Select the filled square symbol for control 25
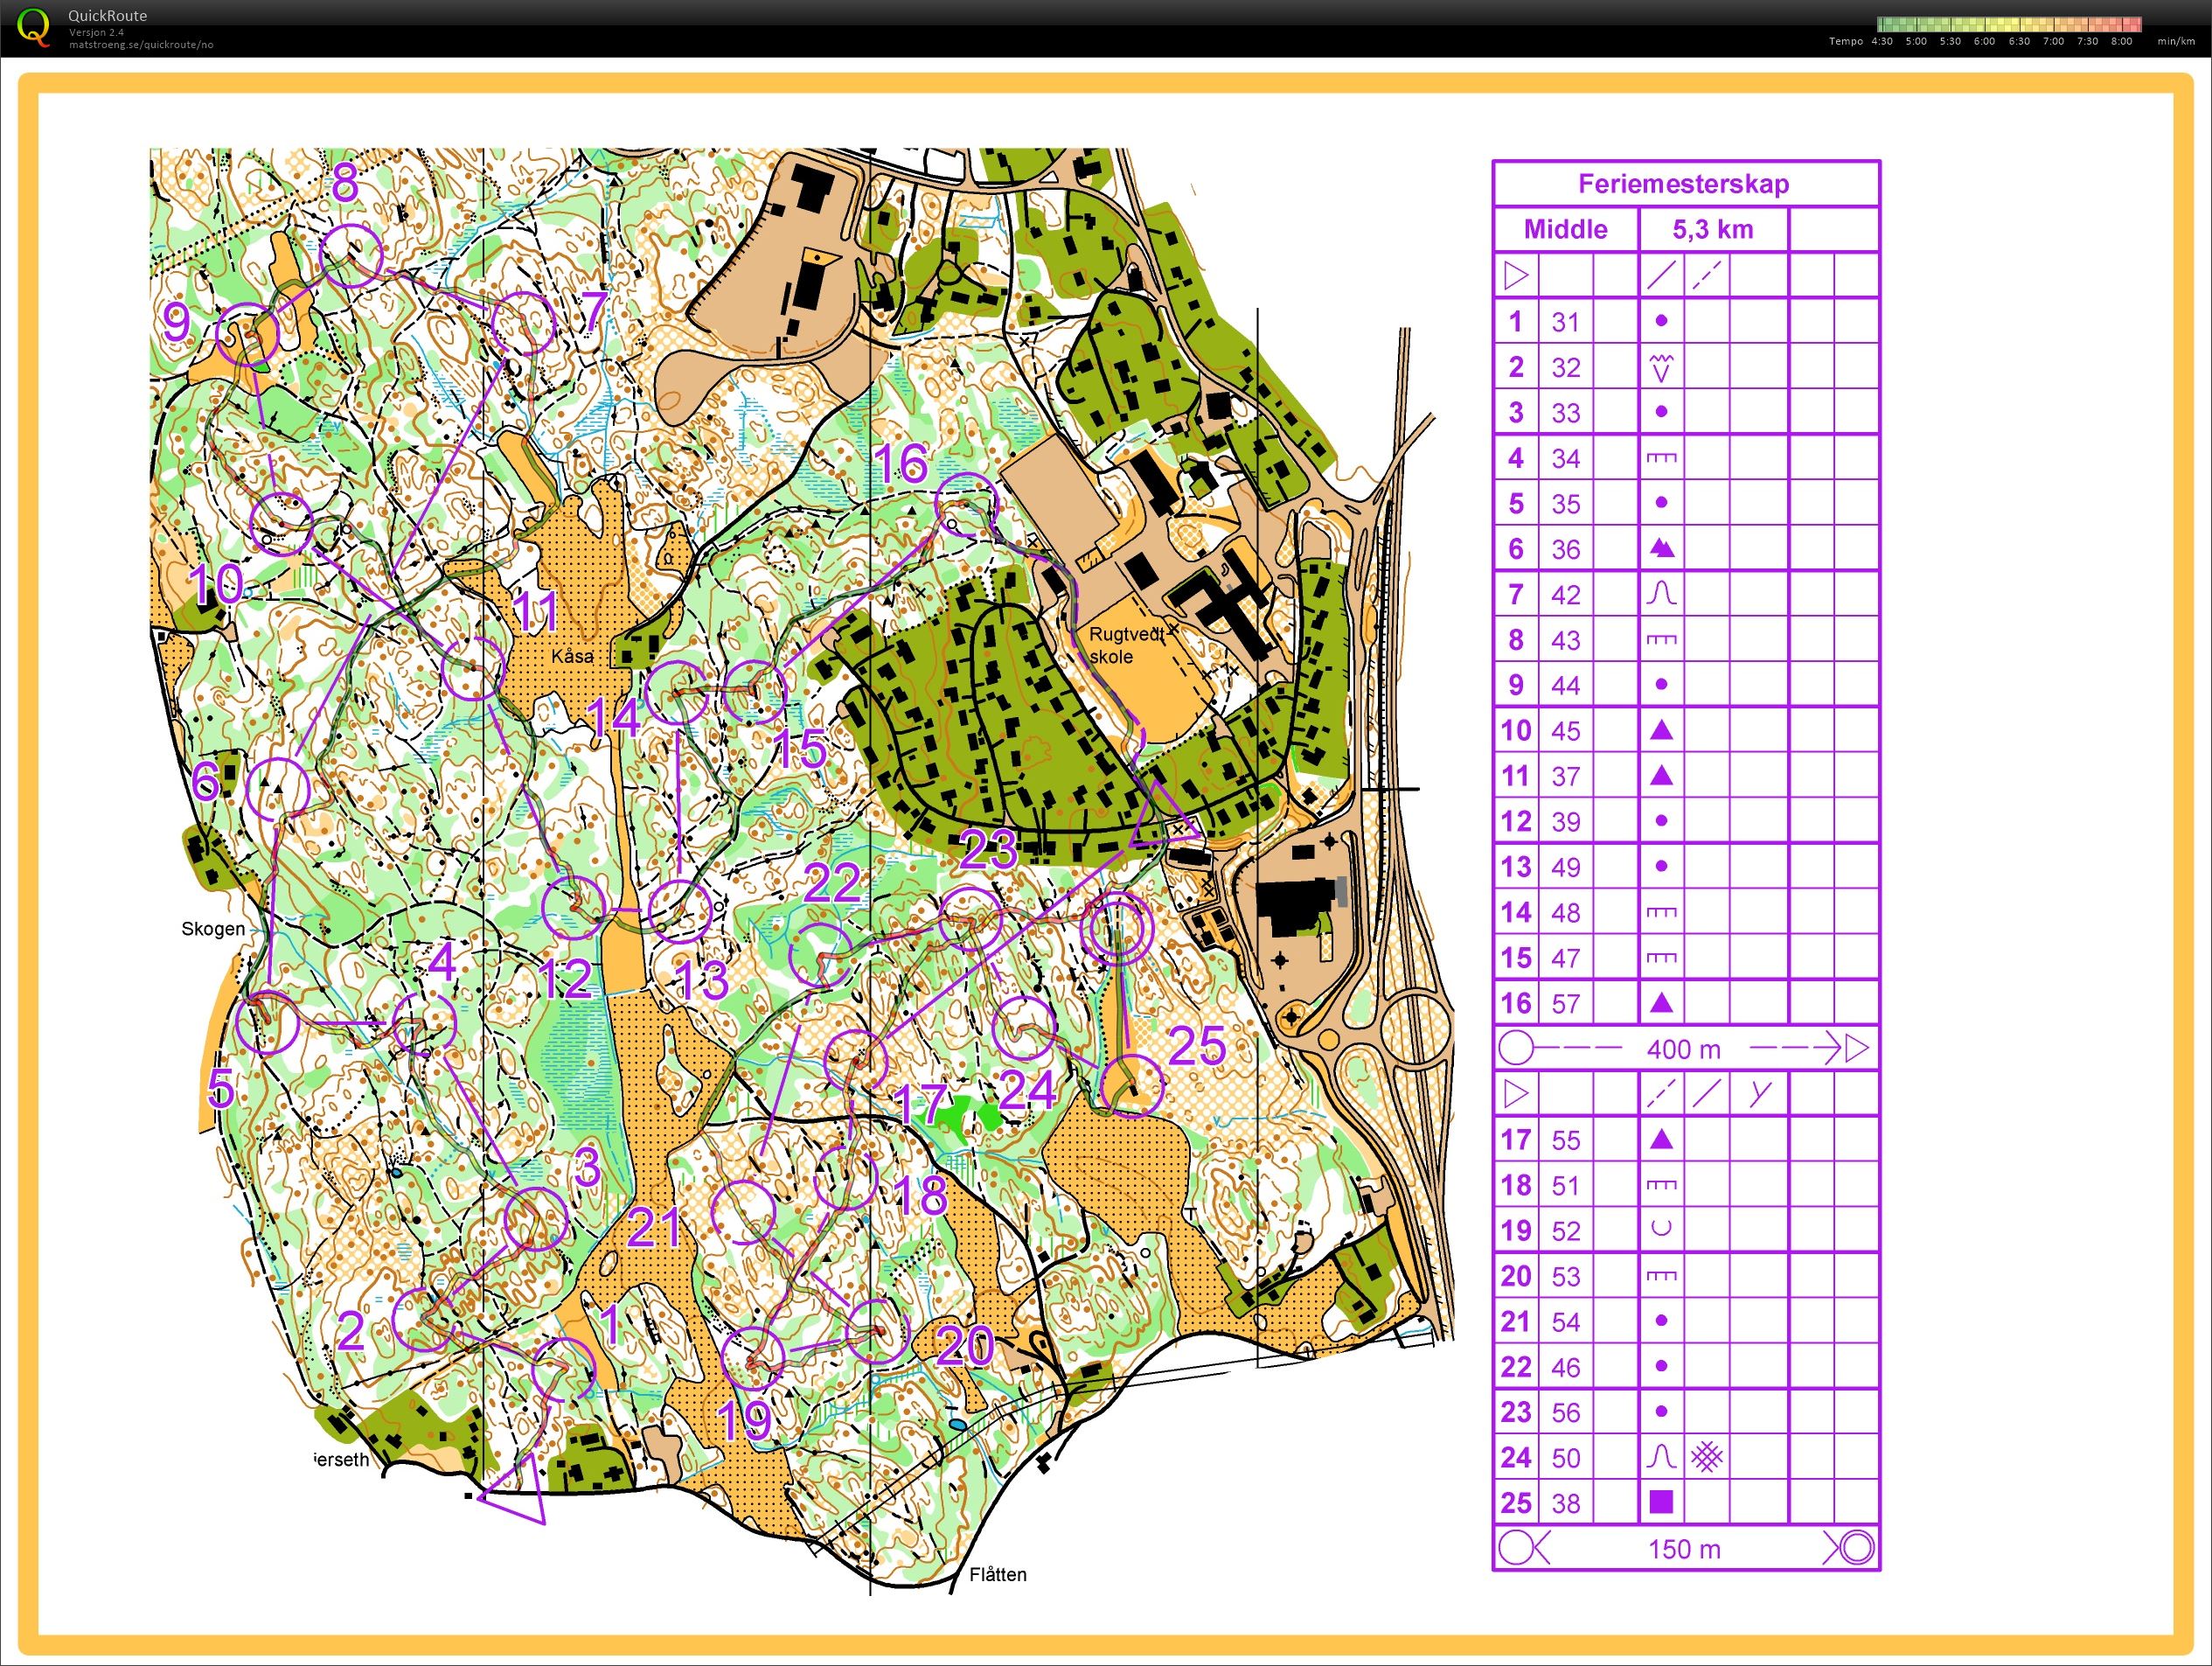The height and width of the screenshot is (1666, 2212). click(x=1661, y=1502)
